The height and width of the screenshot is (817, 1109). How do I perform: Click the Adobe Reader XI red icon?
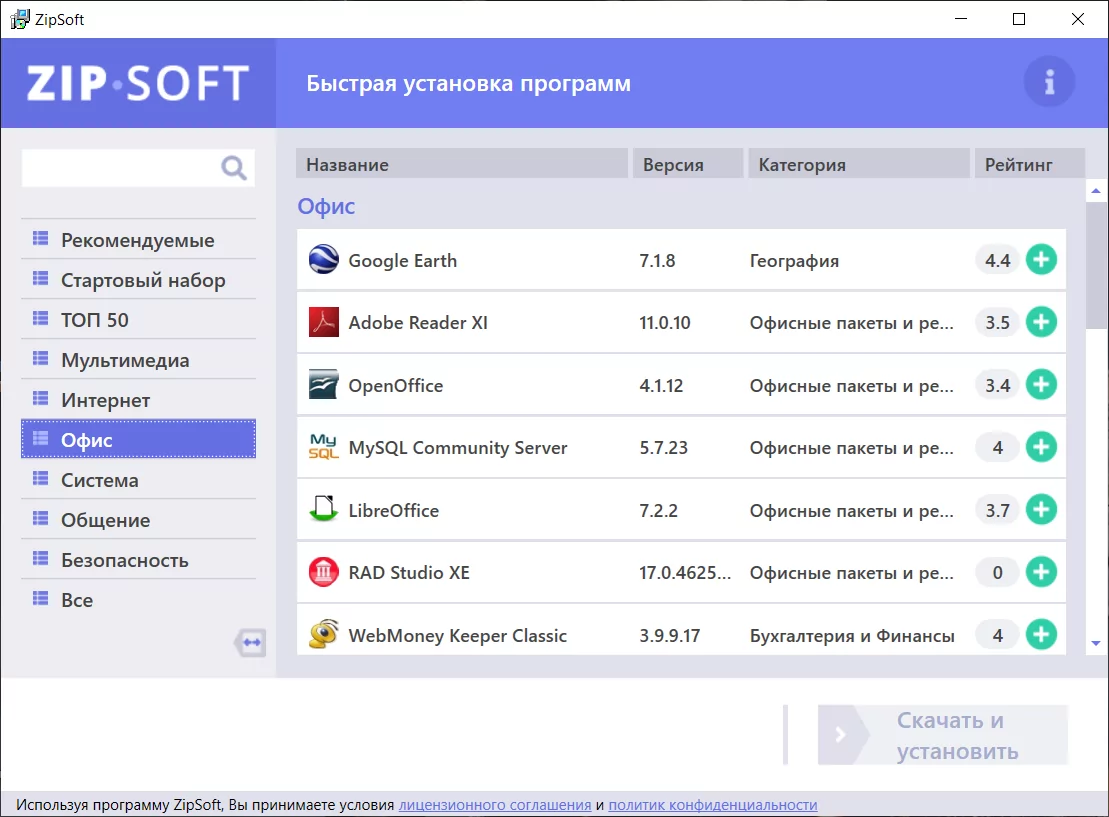pyautogui.click(x=324, y=322)
